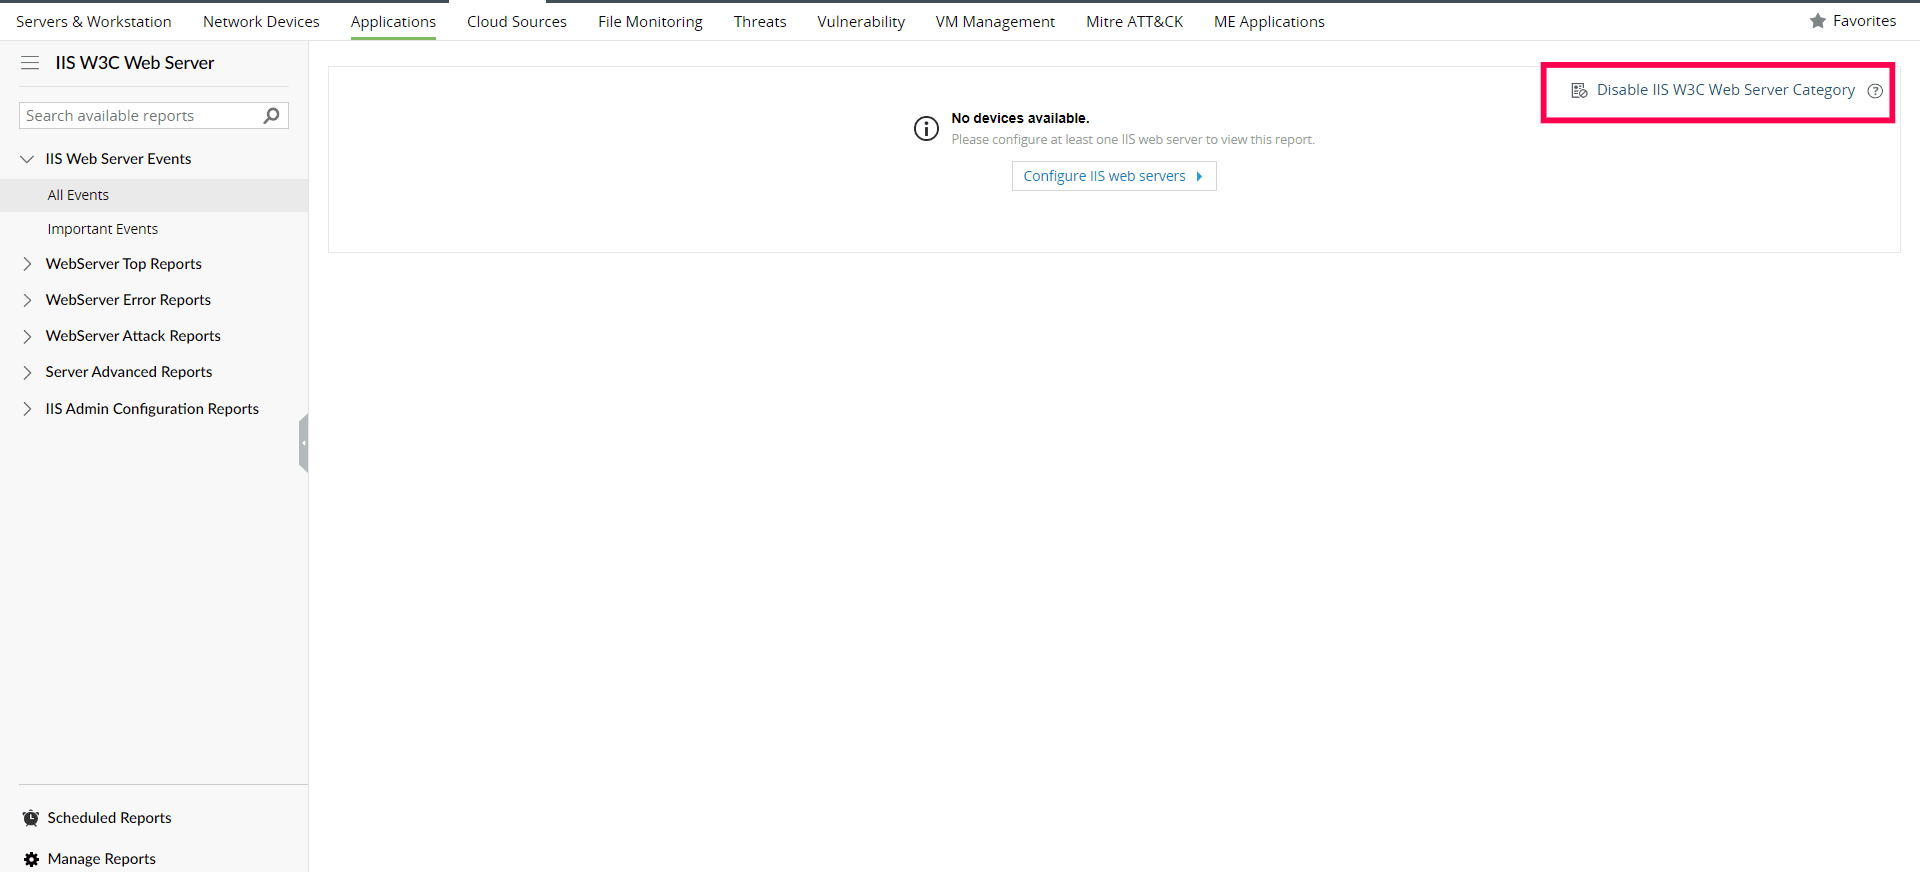Open Manage Reports
Image resolution: width=1920 pixels, height=872 pixels.
click(x=101, y=859)
